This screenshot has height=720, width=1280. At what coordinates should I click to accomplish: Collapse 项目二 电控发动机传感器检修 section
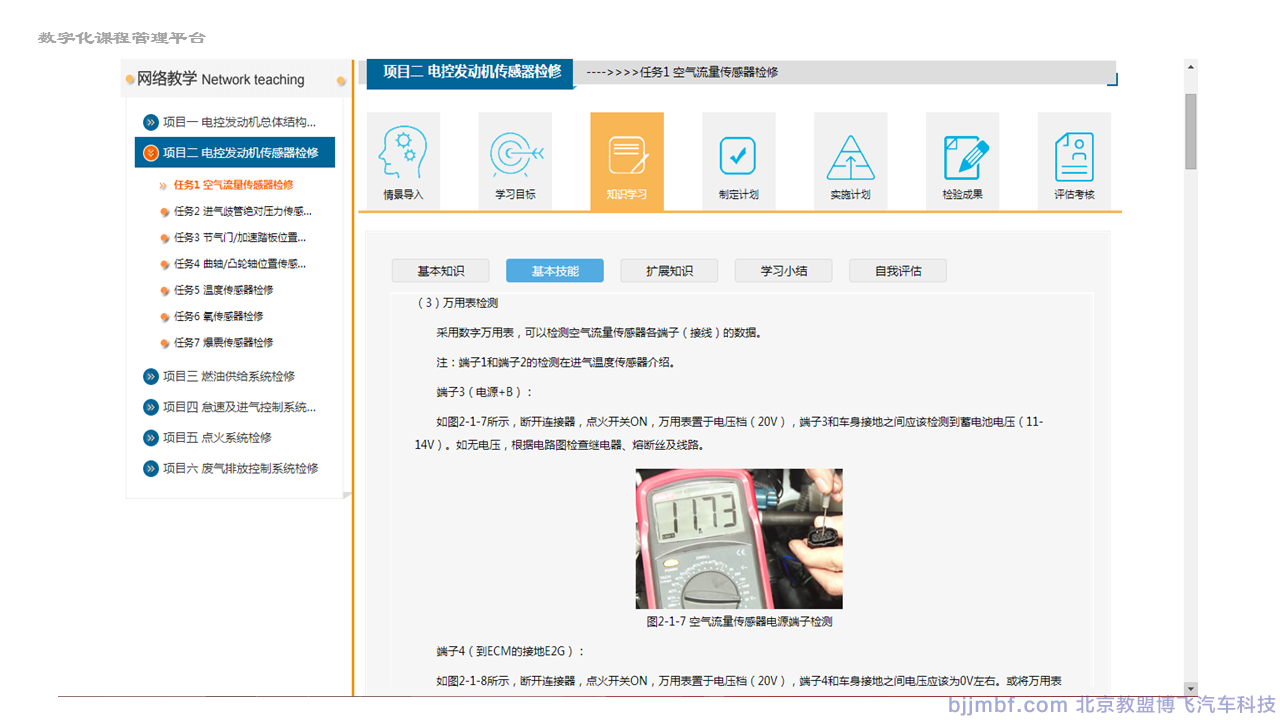(151, 153)
